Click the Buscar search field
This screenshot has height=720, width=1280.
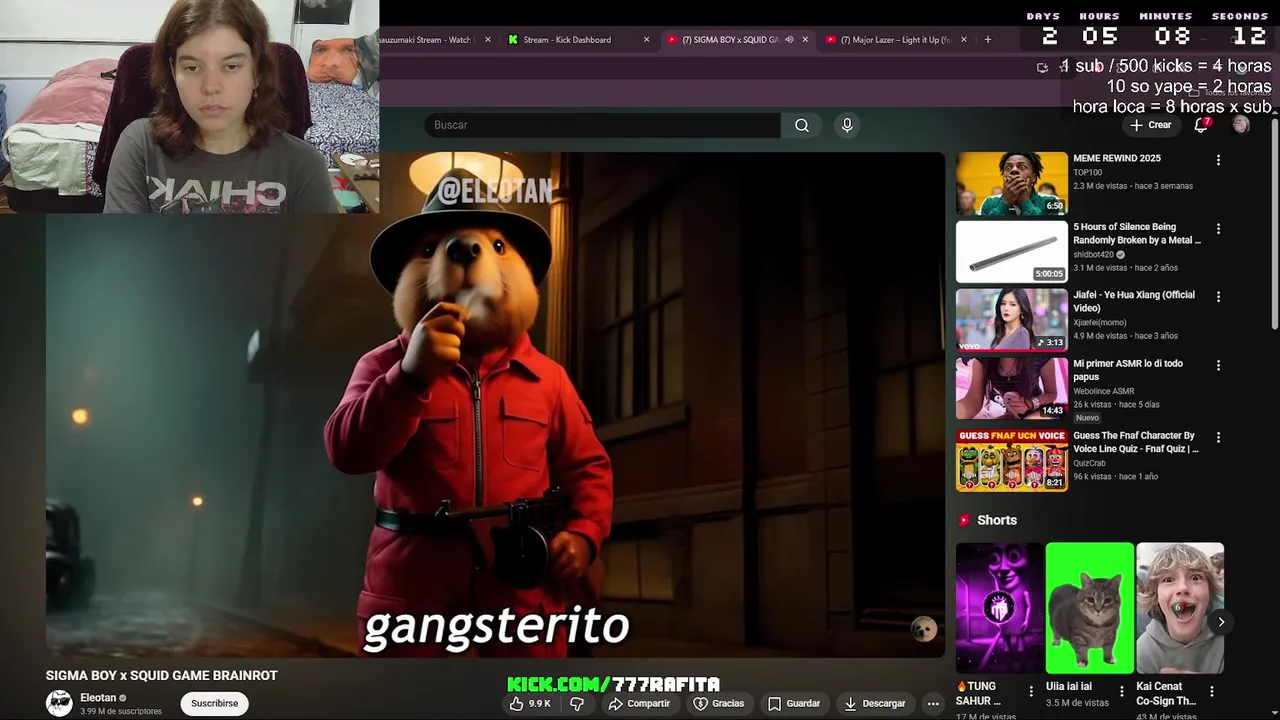pyautogui.click(x=602, y=125)
